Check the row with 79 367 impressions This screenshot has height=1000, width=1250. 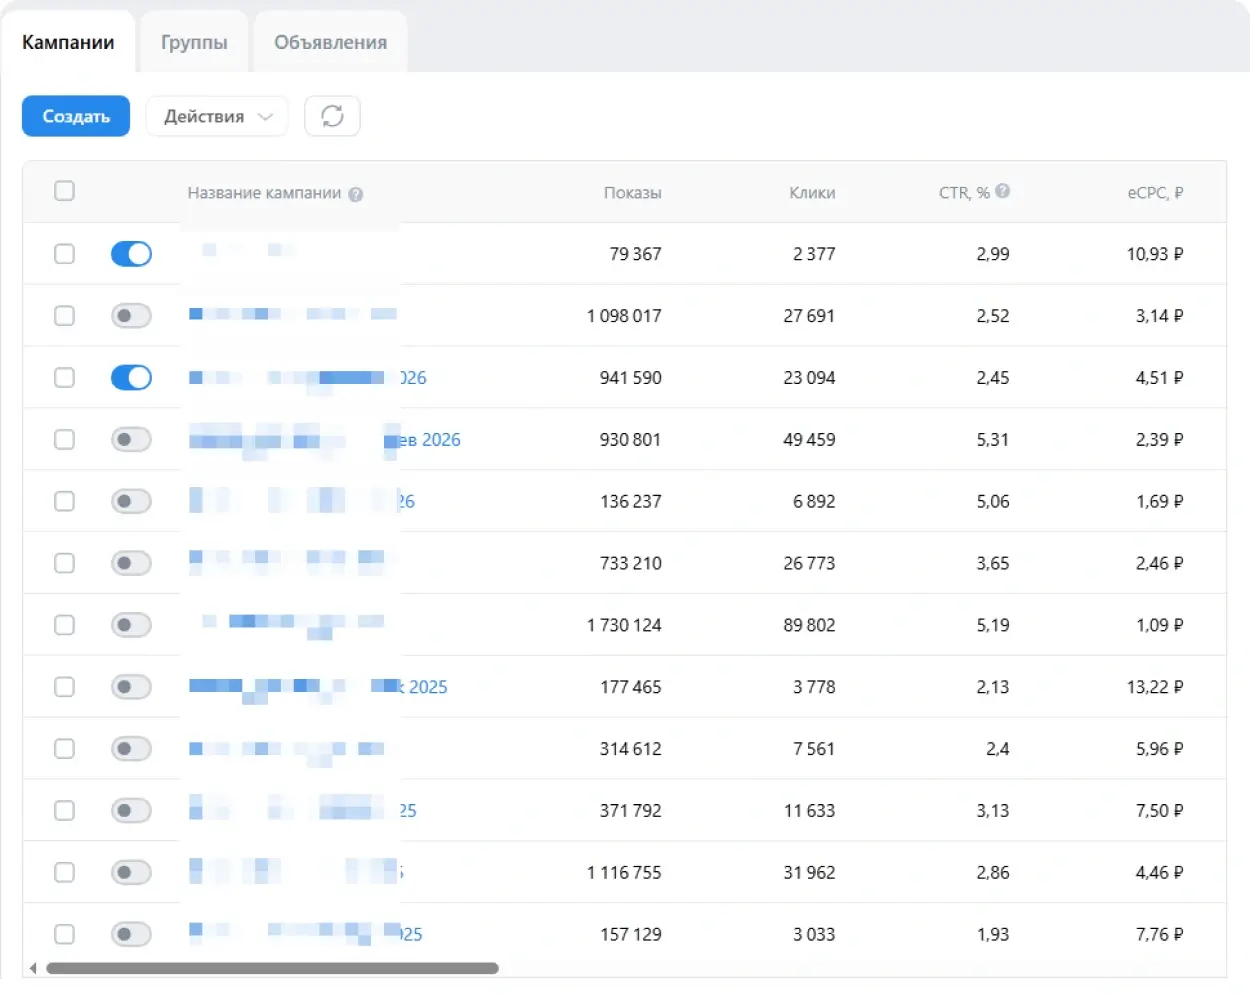64,254
